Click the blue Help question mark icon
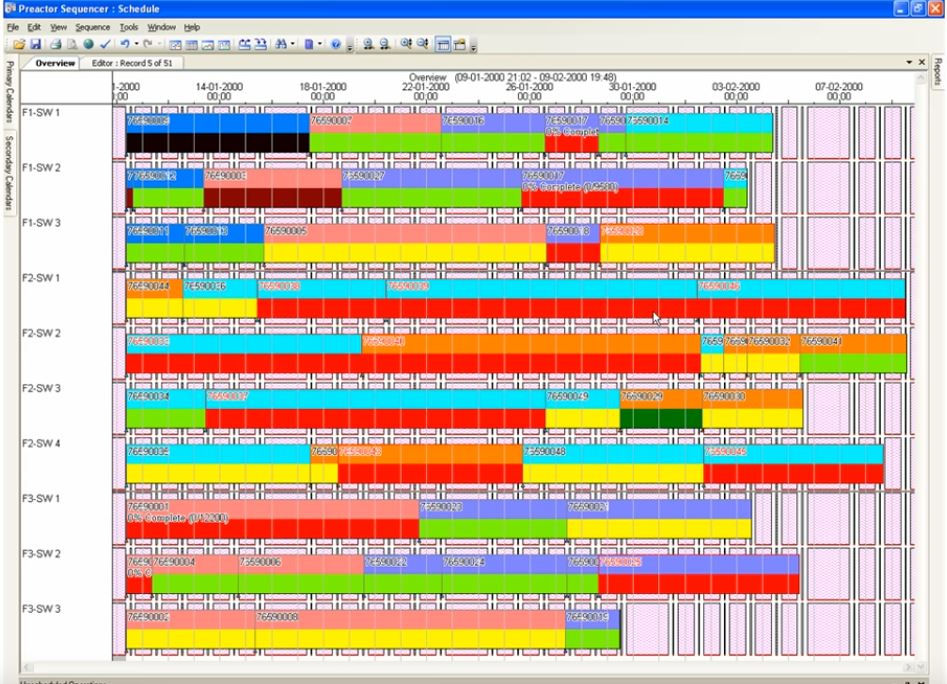 click(336, 45)
